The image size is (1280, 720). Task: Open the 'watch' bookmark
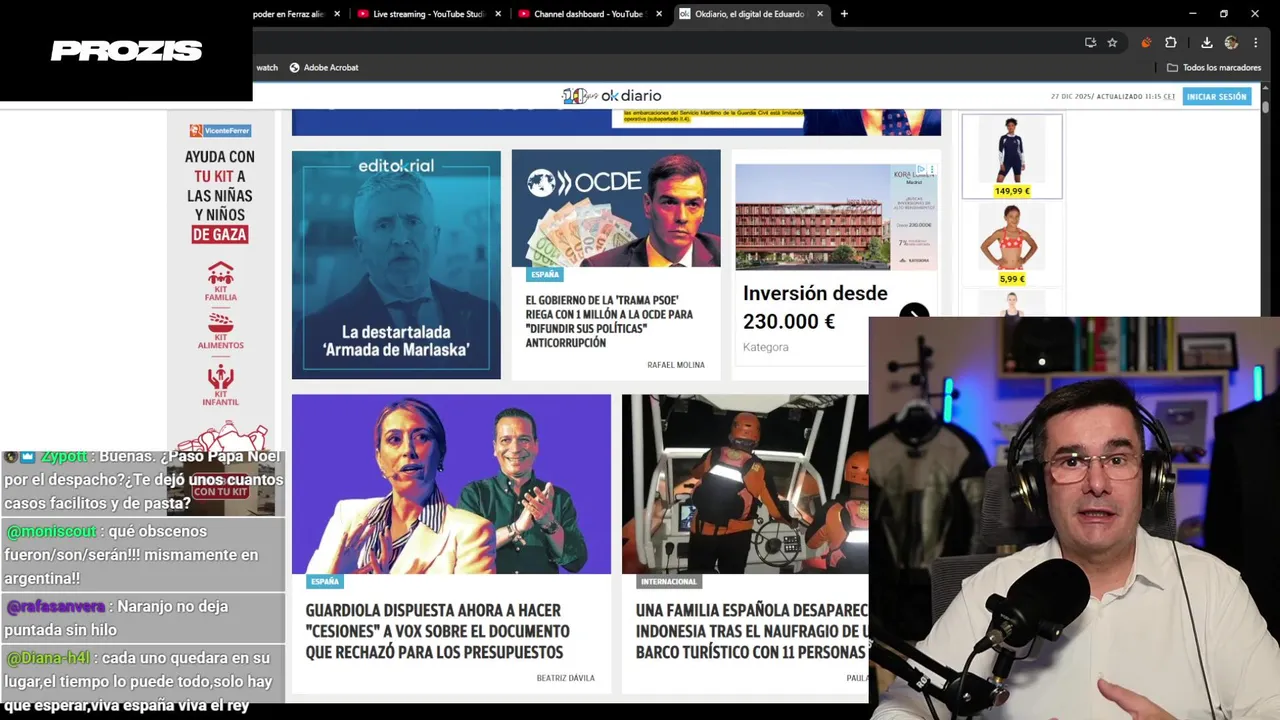[x=267, y=67]
